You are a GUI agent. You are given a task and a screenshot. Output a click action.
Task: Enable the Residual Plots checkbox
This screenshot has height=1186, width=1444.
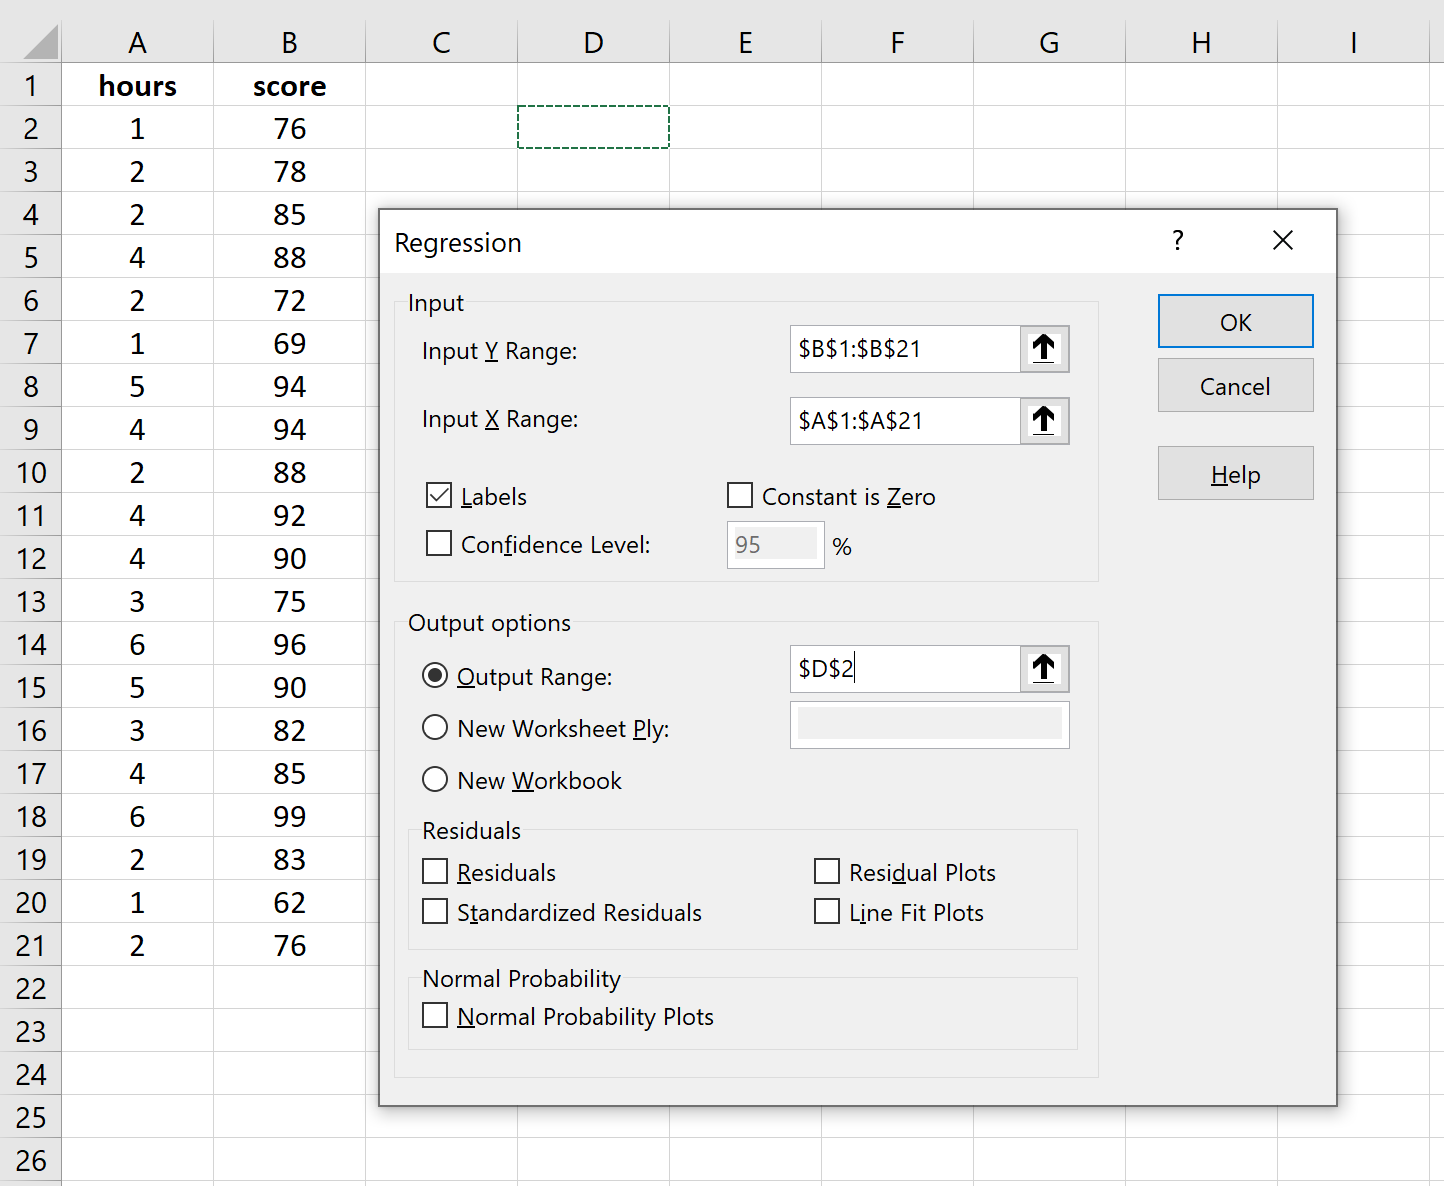pos(827,872)
